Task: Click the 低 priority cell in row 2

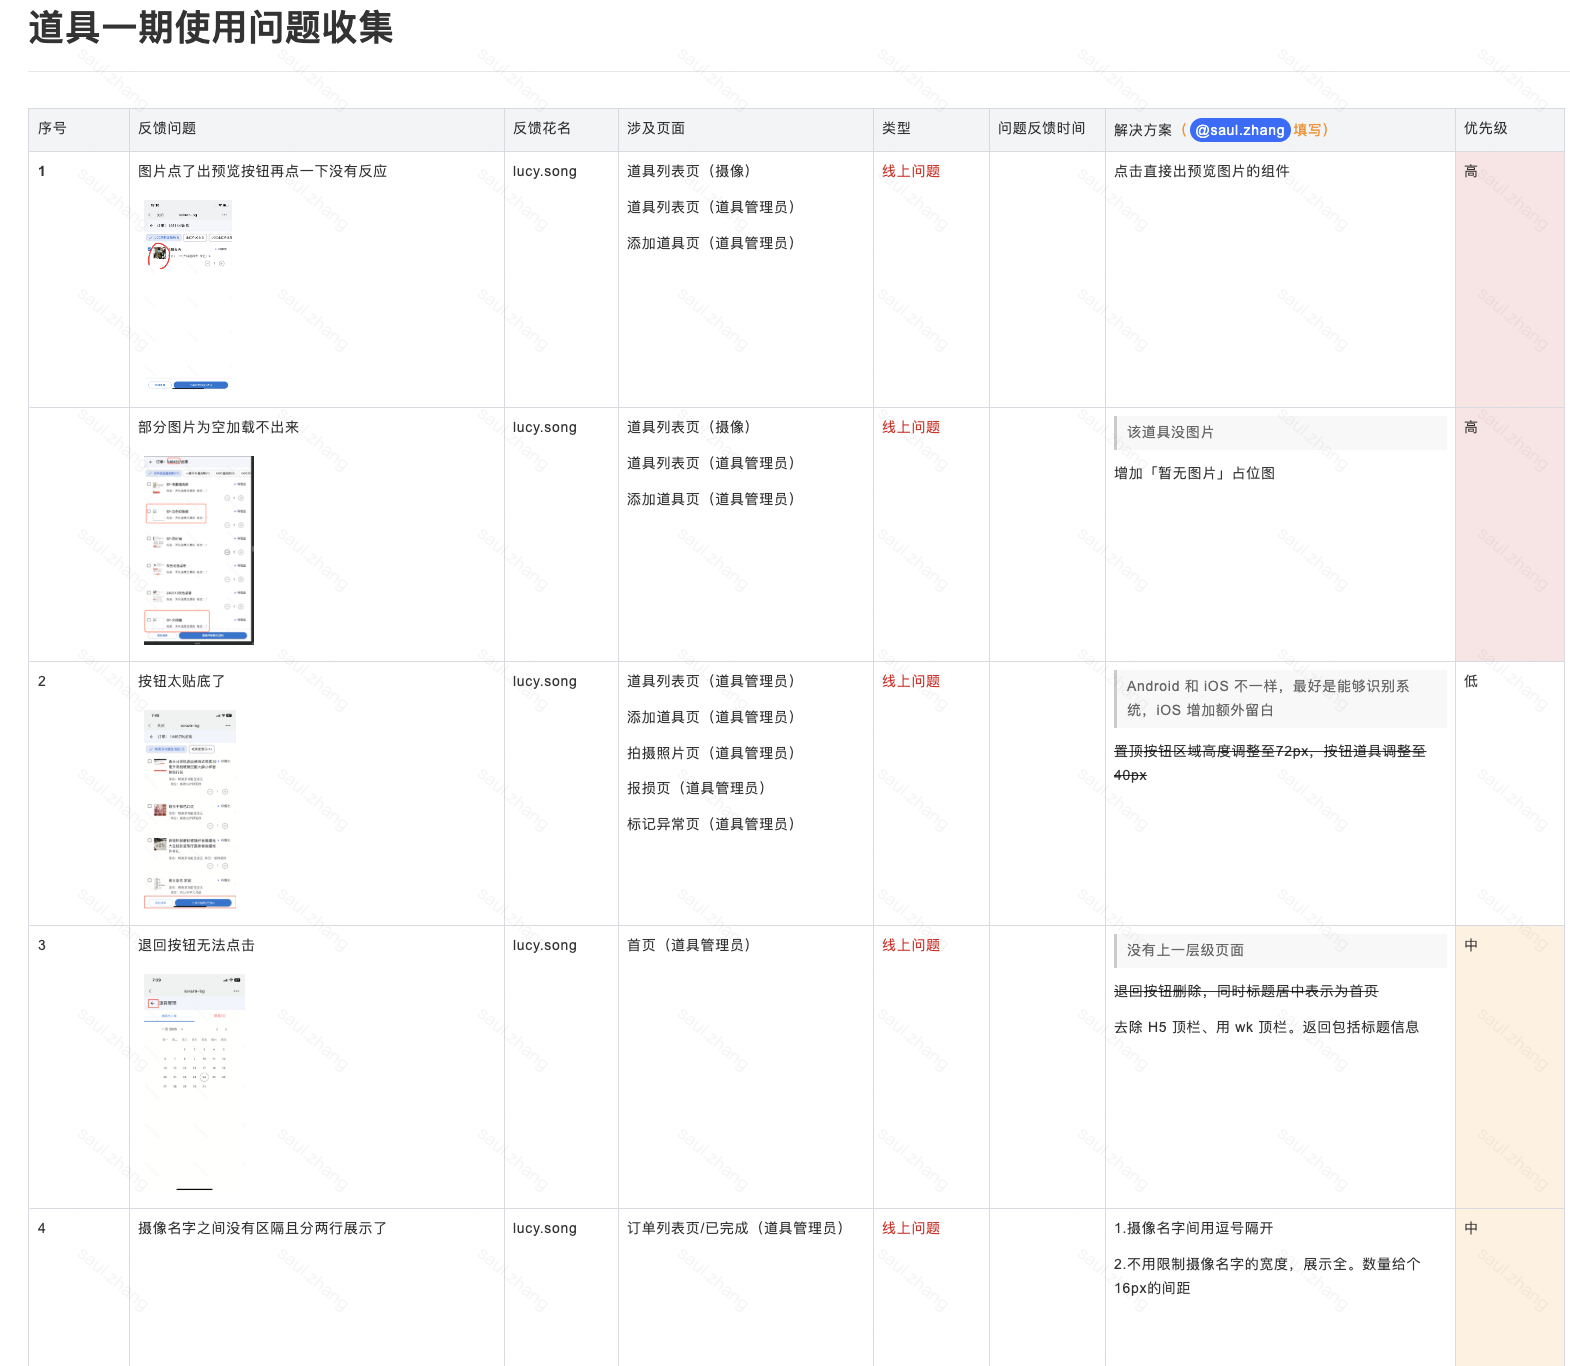Action: [x=1471, y=681]
